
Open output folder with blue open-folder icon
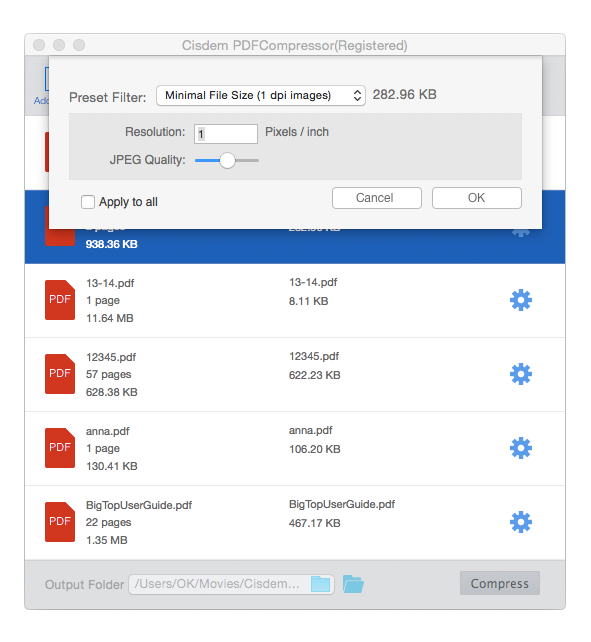[x=353, y=584]
